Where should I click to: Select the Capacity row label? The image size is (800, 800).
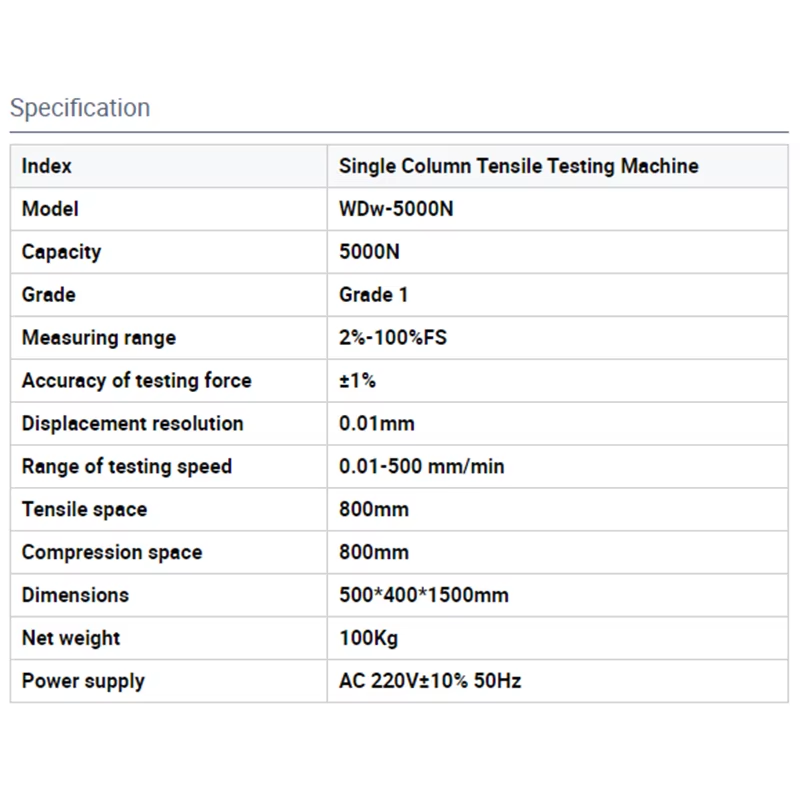pos(62,252)
